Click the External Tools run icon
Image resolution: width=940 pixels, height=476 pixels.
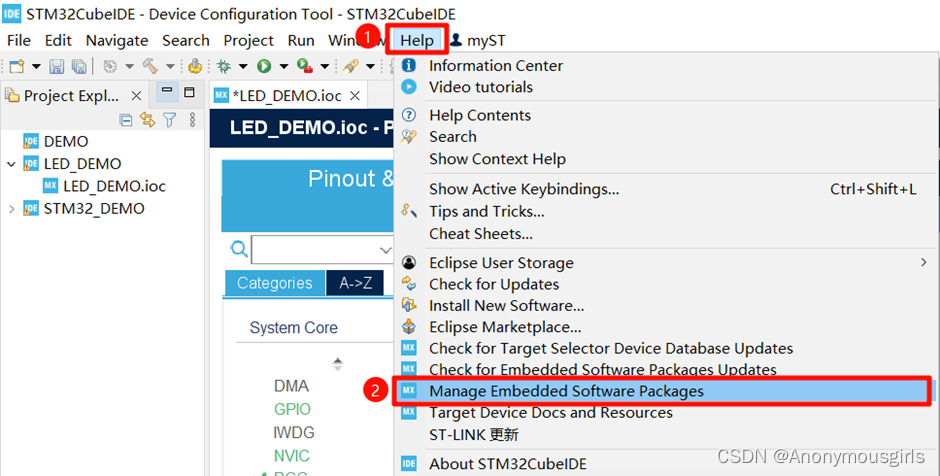tap(305, 66)
